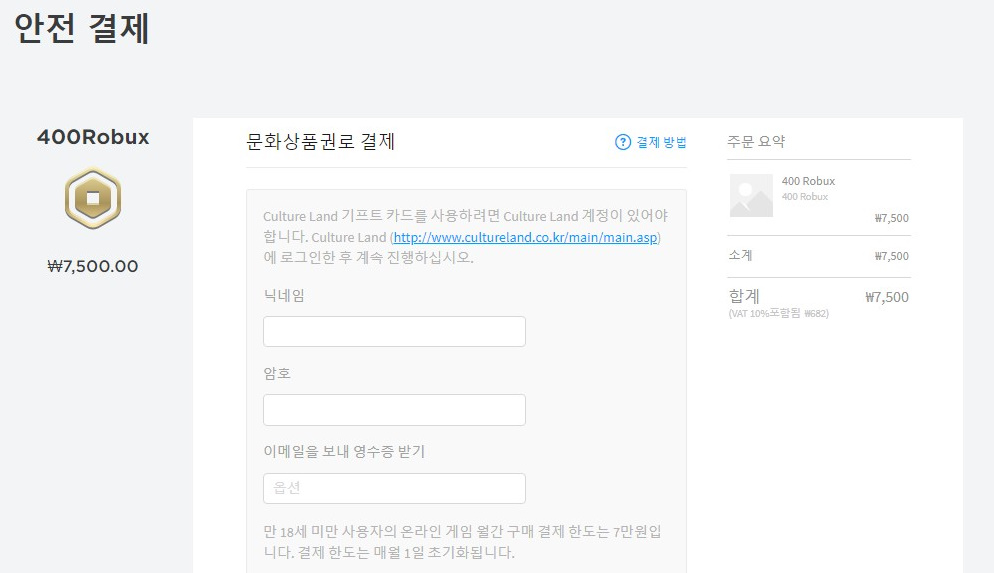
Task: Click the product placeholder image in order summary
Action: tap(751, 196)
